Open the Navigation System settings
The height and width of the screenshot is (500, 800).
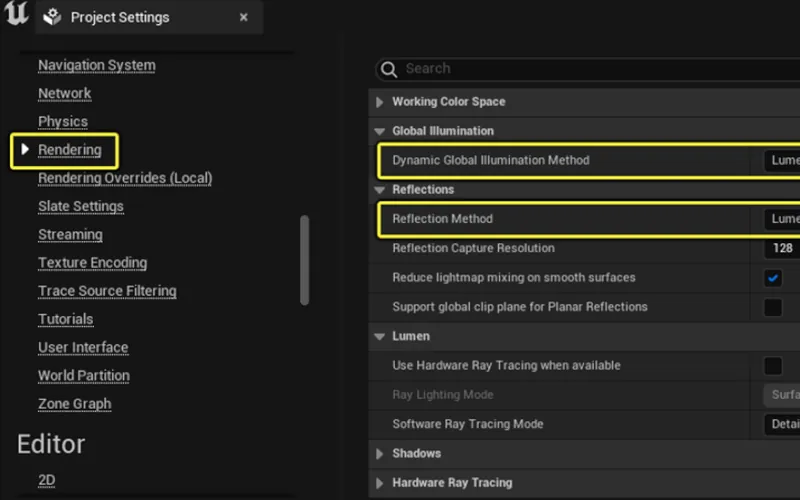(x=96, y=65)
